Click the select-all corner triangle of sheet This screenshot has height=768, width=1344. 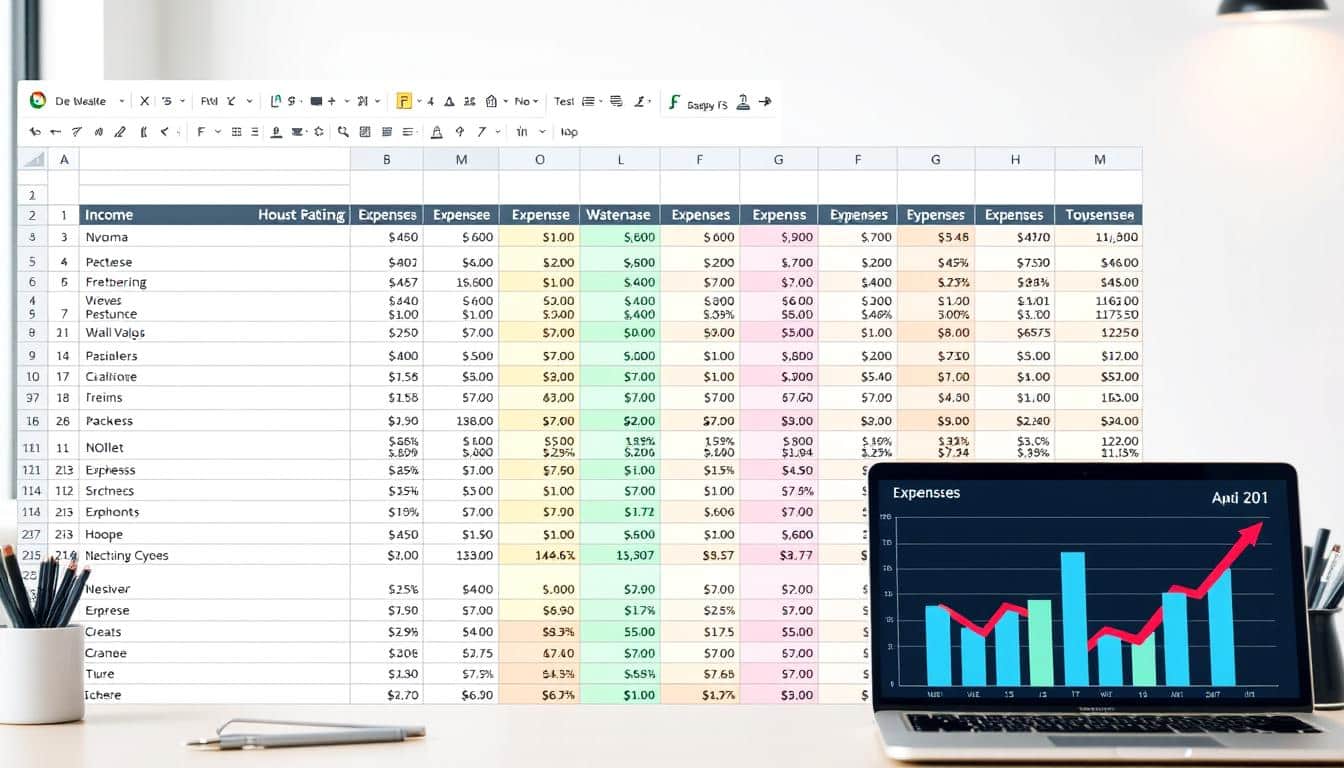[x=33, y=159]
